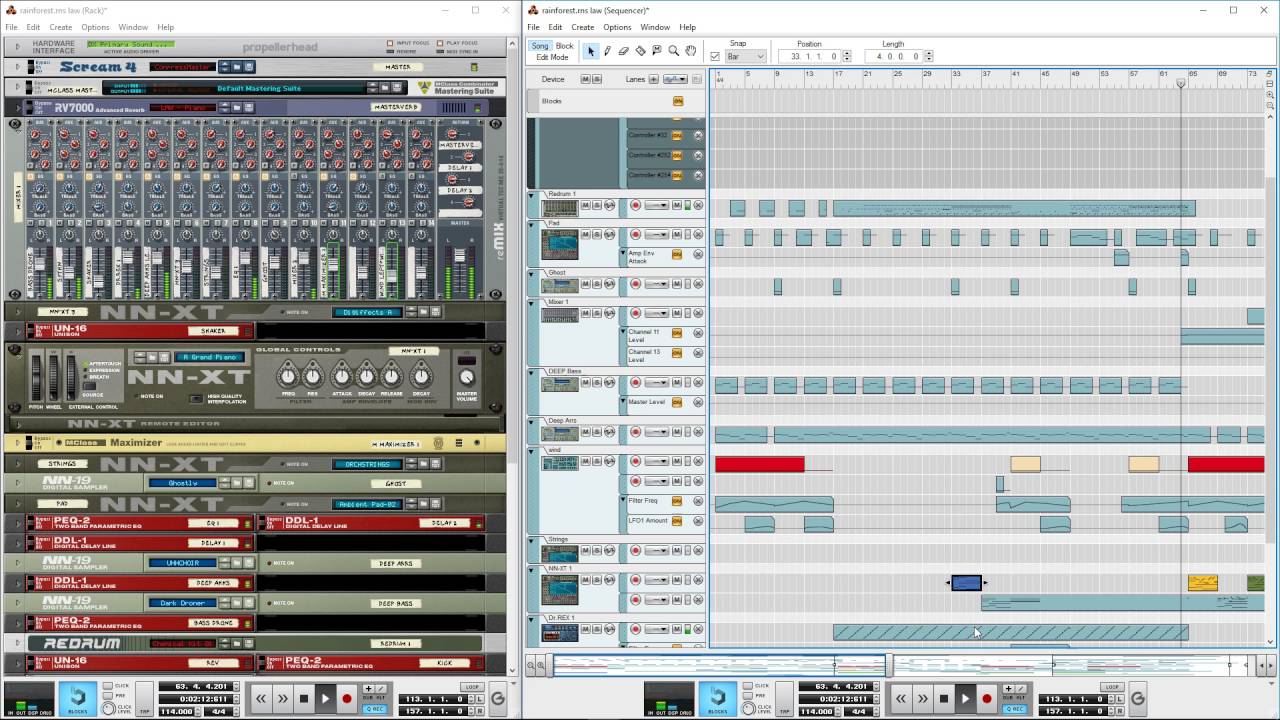Collapse the Ghost track
This screenshot has width=1280, height=720.
[x=532, y=273]
